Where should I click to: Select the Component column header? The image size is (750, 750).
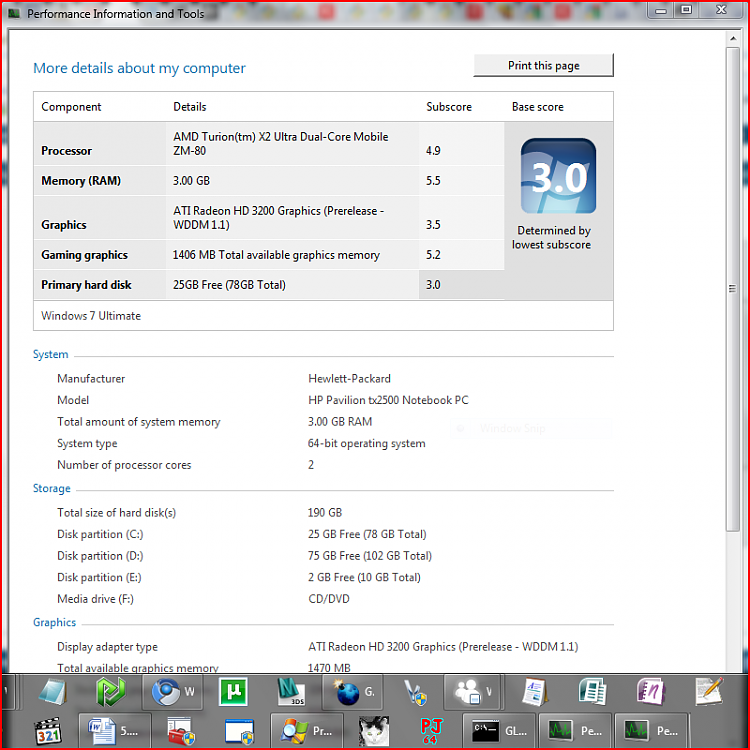point(71,107)
